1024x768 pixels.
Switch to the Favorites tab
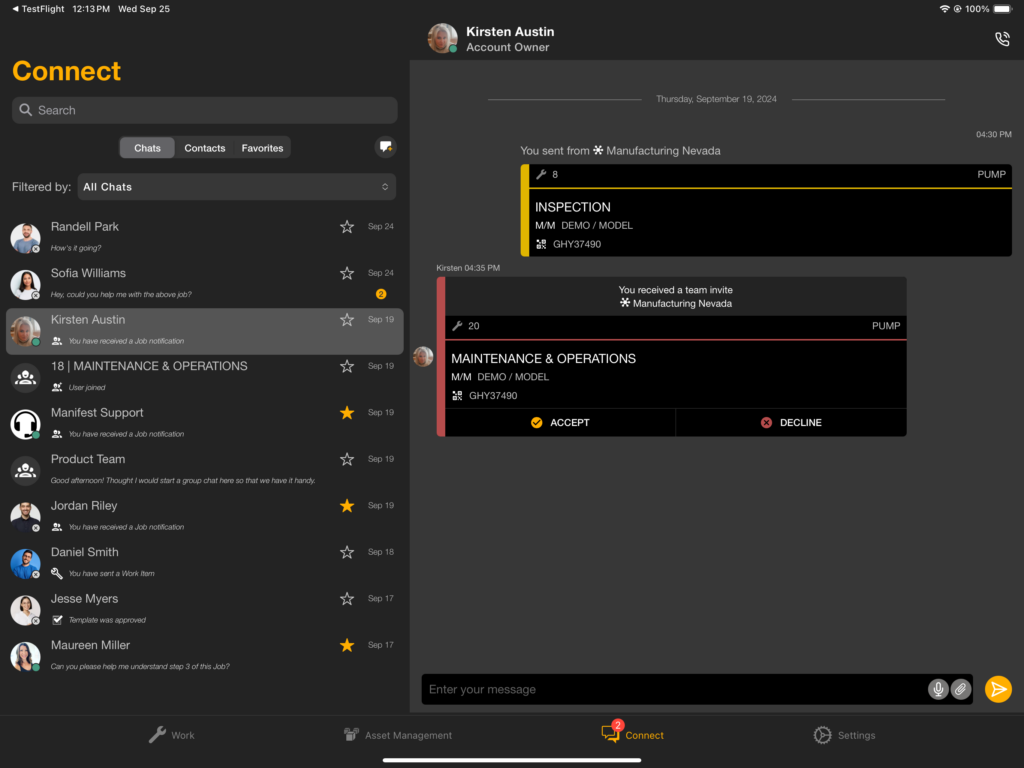tap(262, 148)
